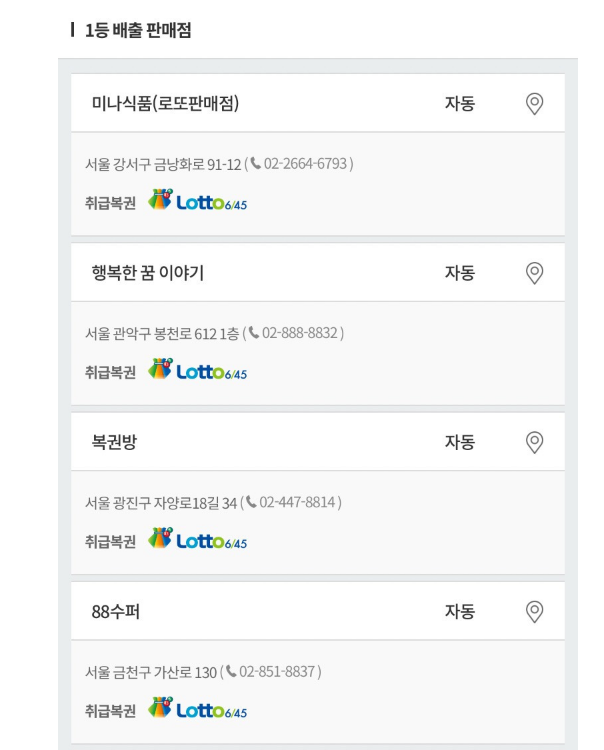Select store name 미나식품(로또판매점)
The image size is (604, 750).
165,104
